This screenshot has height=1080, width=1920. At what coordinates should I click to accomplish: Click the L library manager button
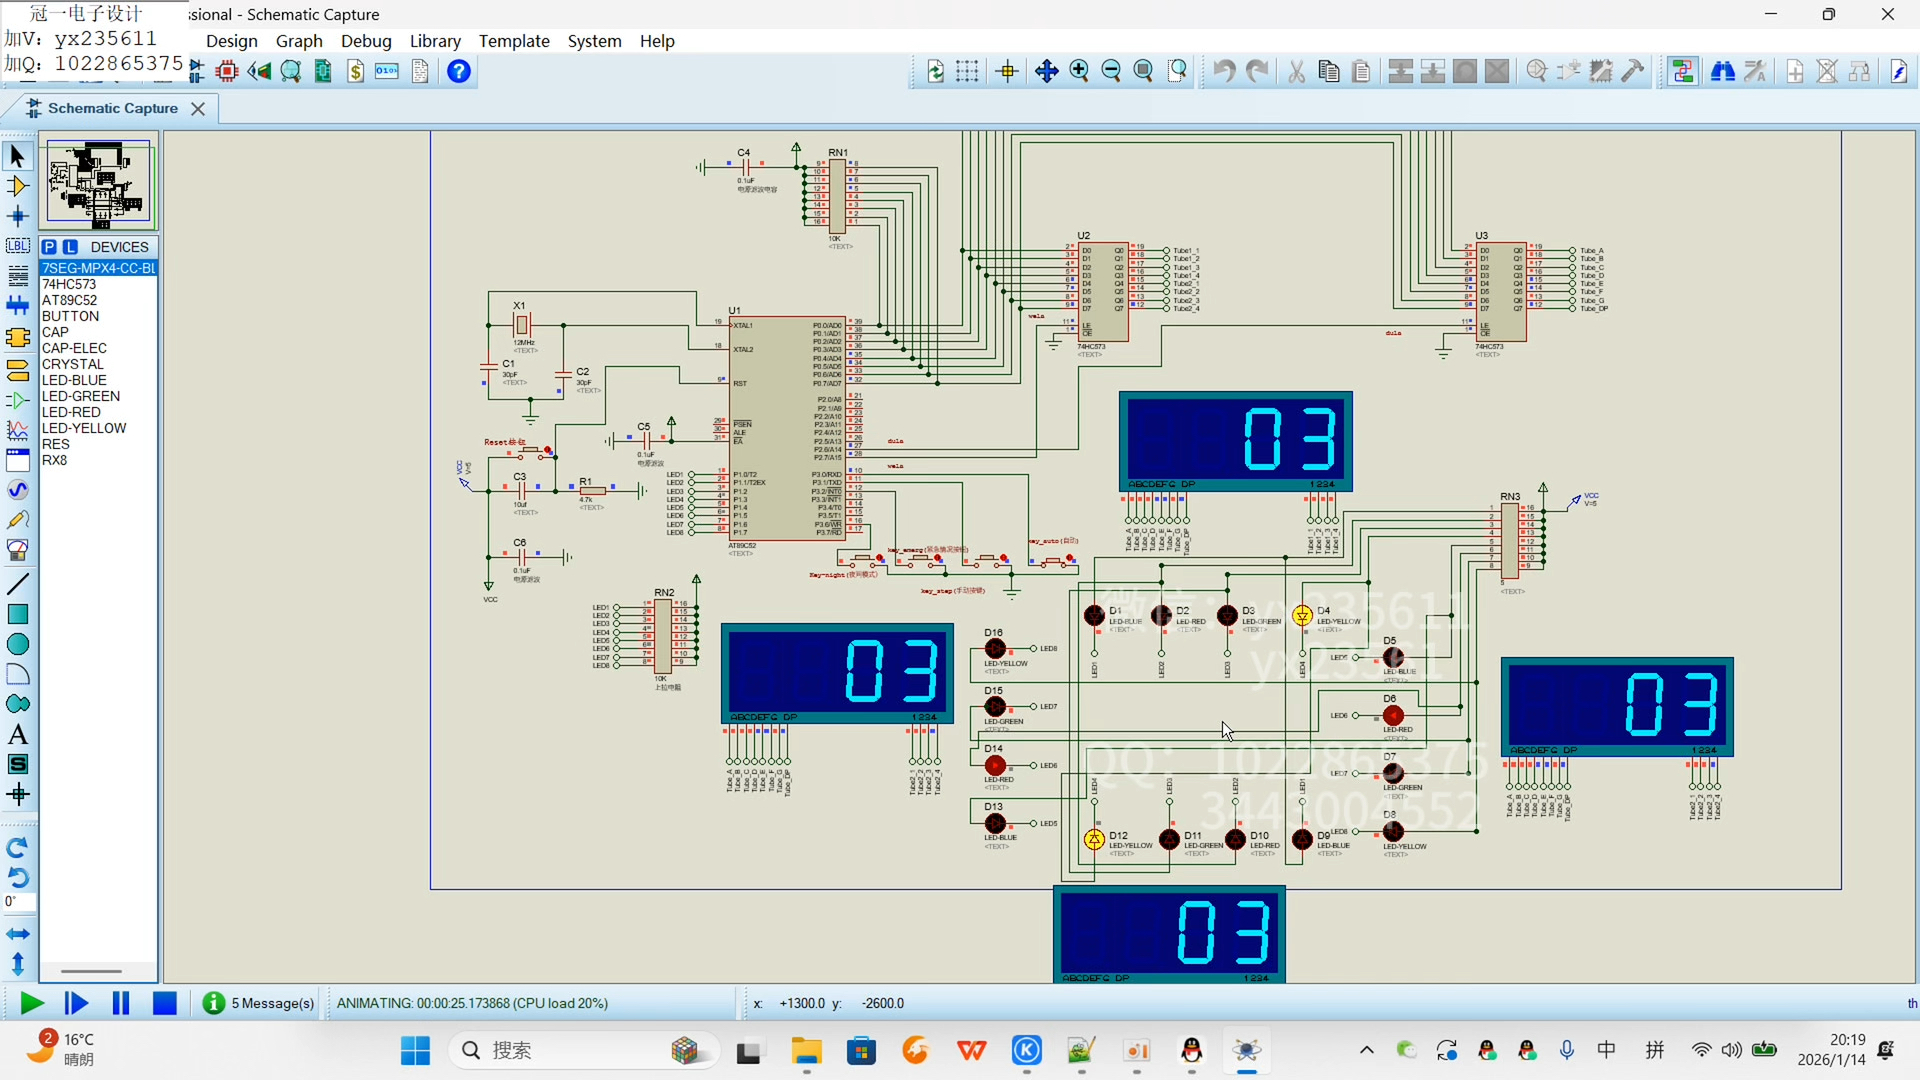pos(70,247)
